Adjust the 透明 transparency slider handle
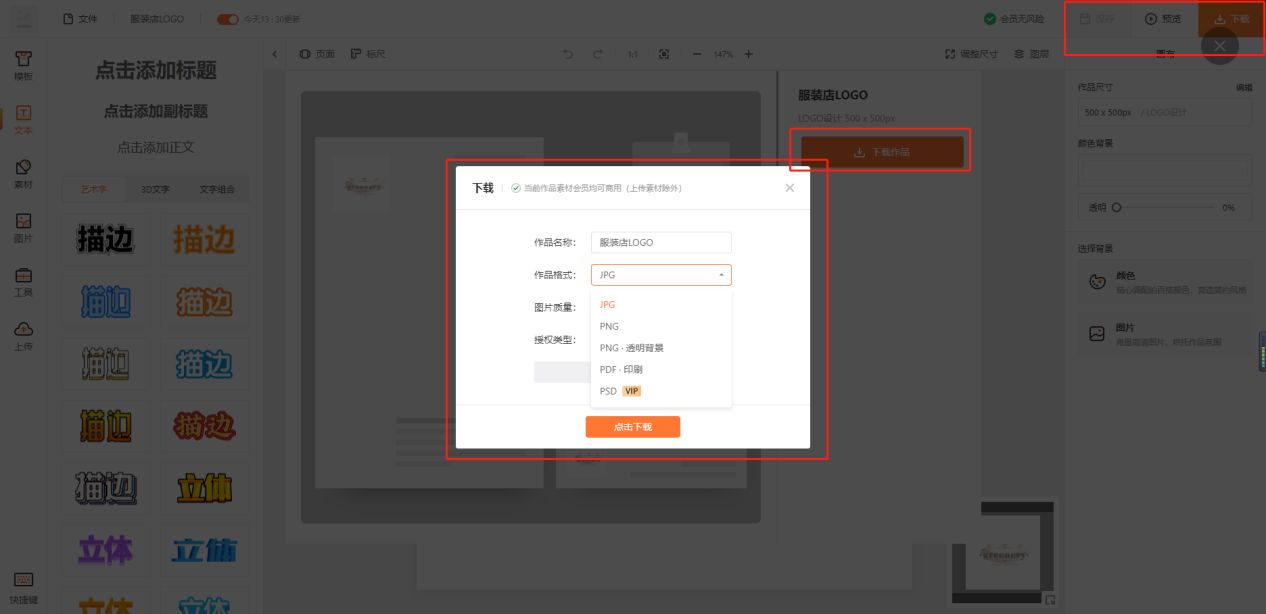Screen dimensions: 1266x614 point(1117,208)
